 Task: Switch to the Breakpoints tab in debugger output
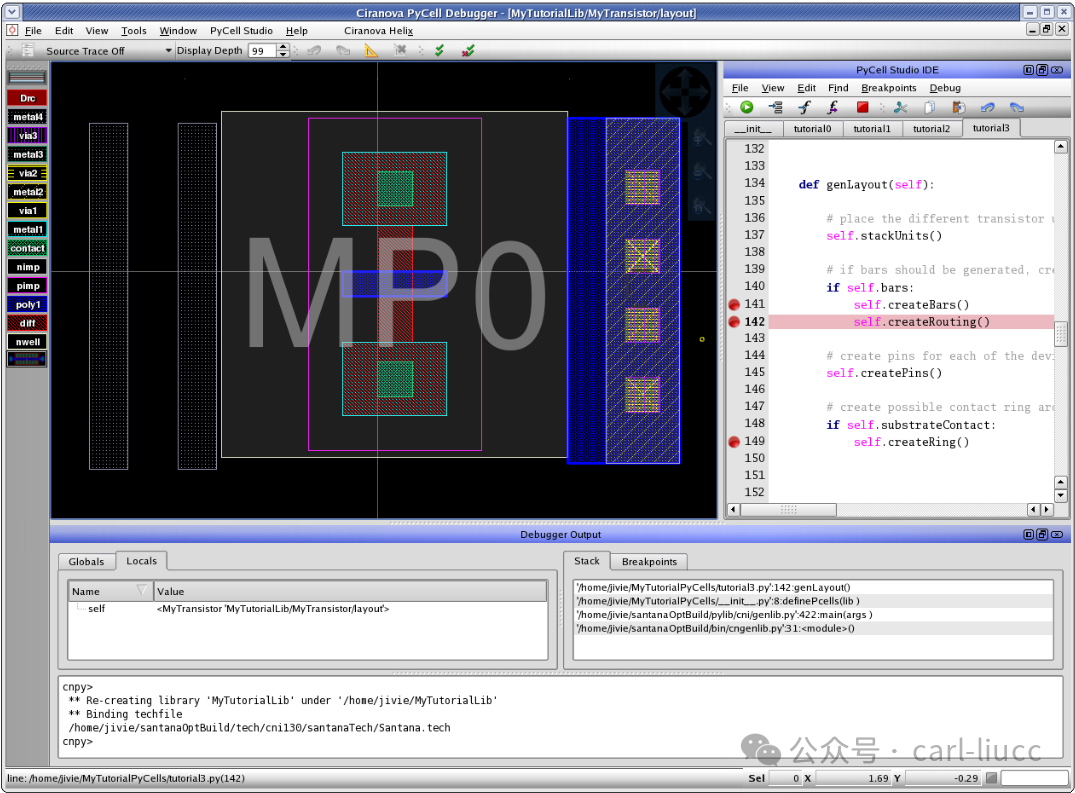(x=649, y=561)
